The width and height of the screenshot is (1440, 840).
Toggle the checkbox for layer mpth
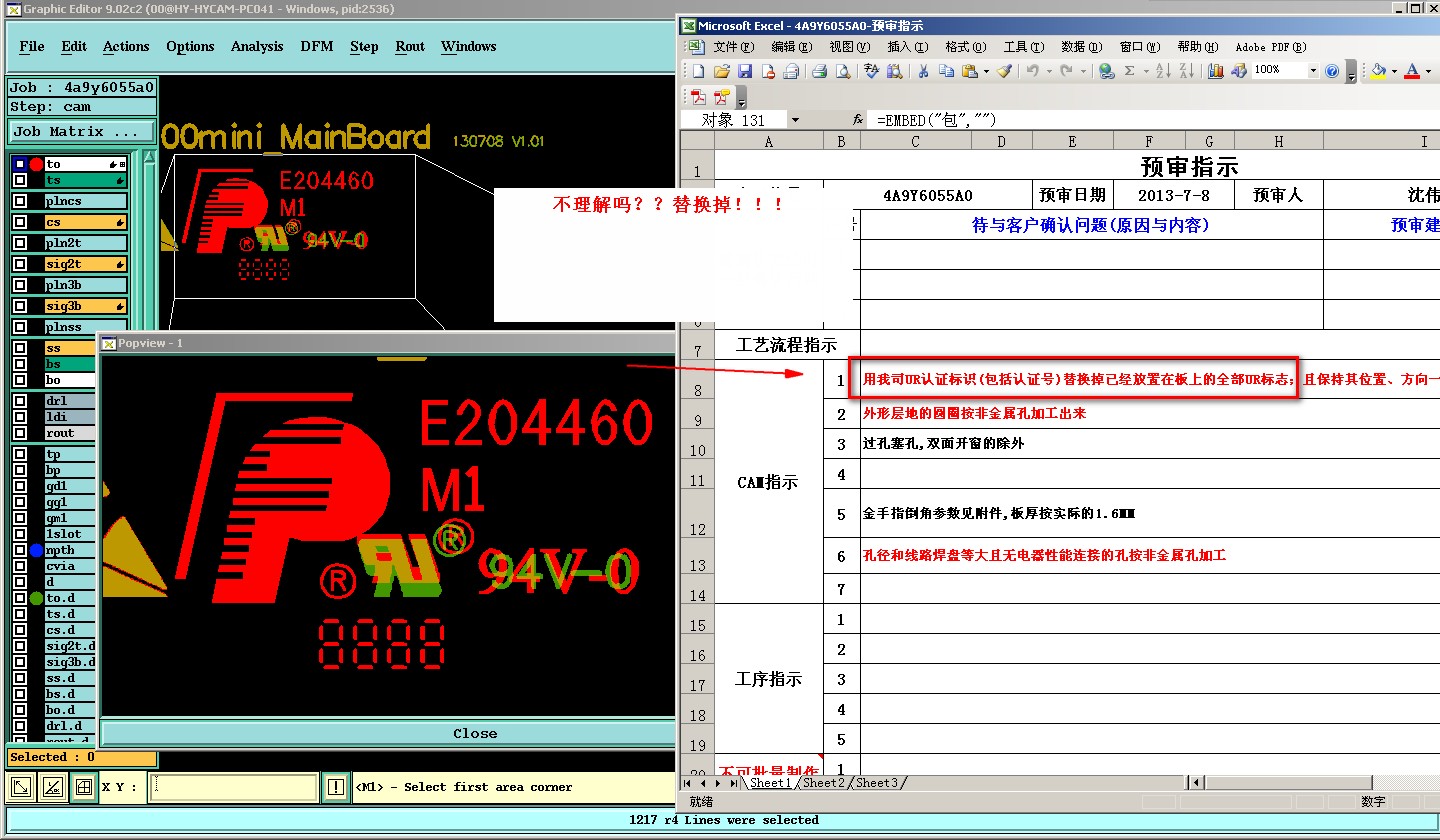click(20, 550)
